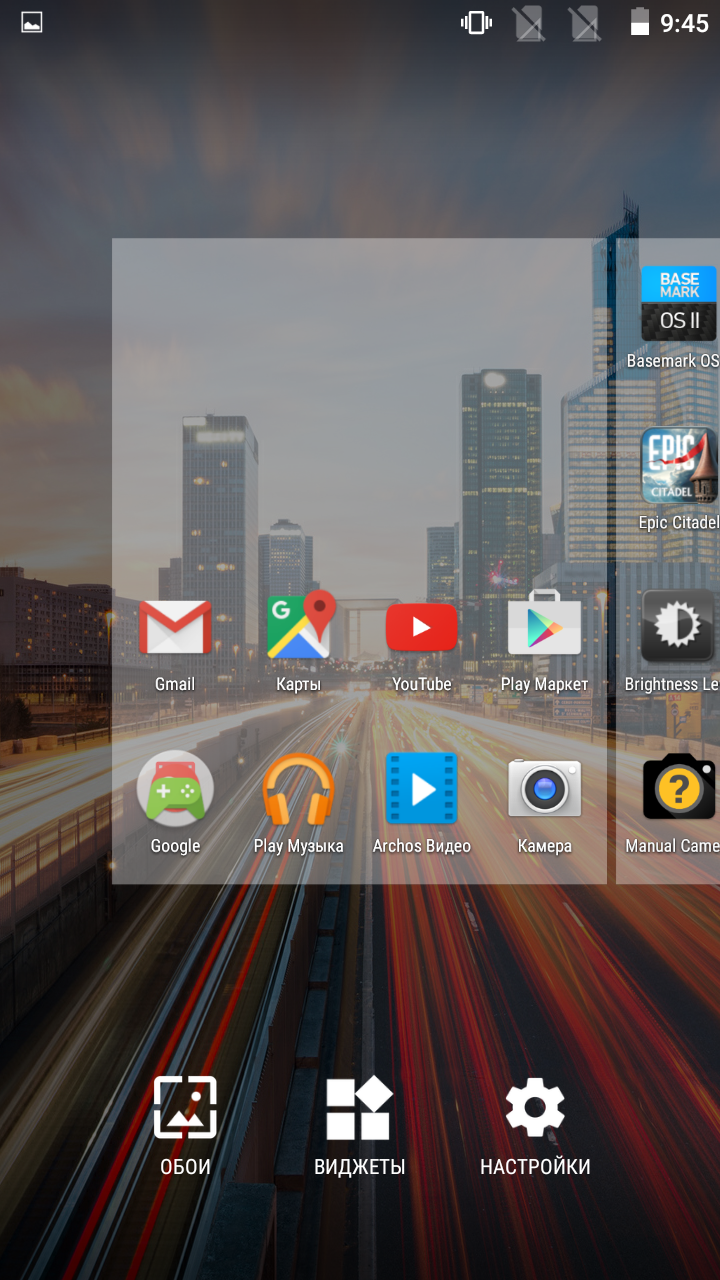Tap the second no-SIM status icon
720x1280 pixels.
point(585,22)
